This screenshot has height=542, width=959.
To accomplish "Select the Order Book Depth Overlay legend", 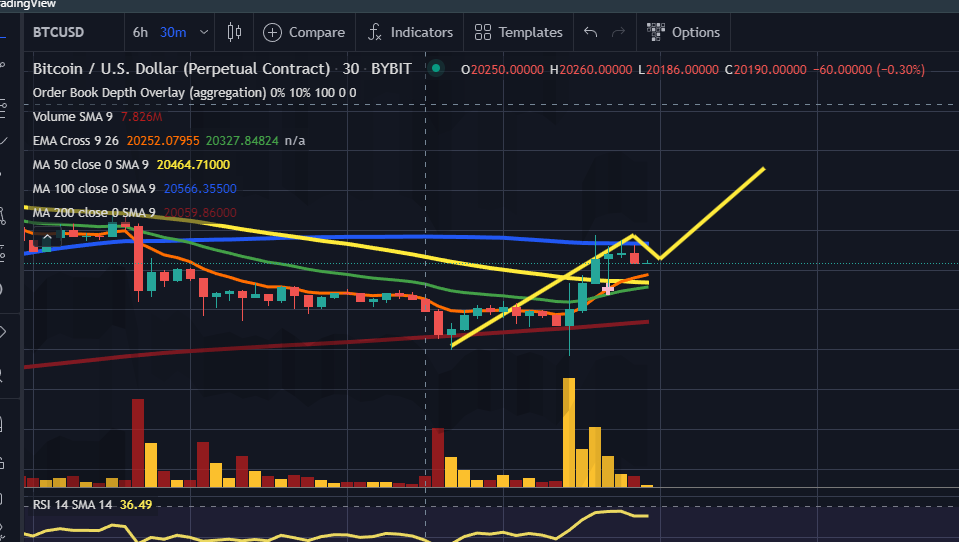I will tap(194, 92).
